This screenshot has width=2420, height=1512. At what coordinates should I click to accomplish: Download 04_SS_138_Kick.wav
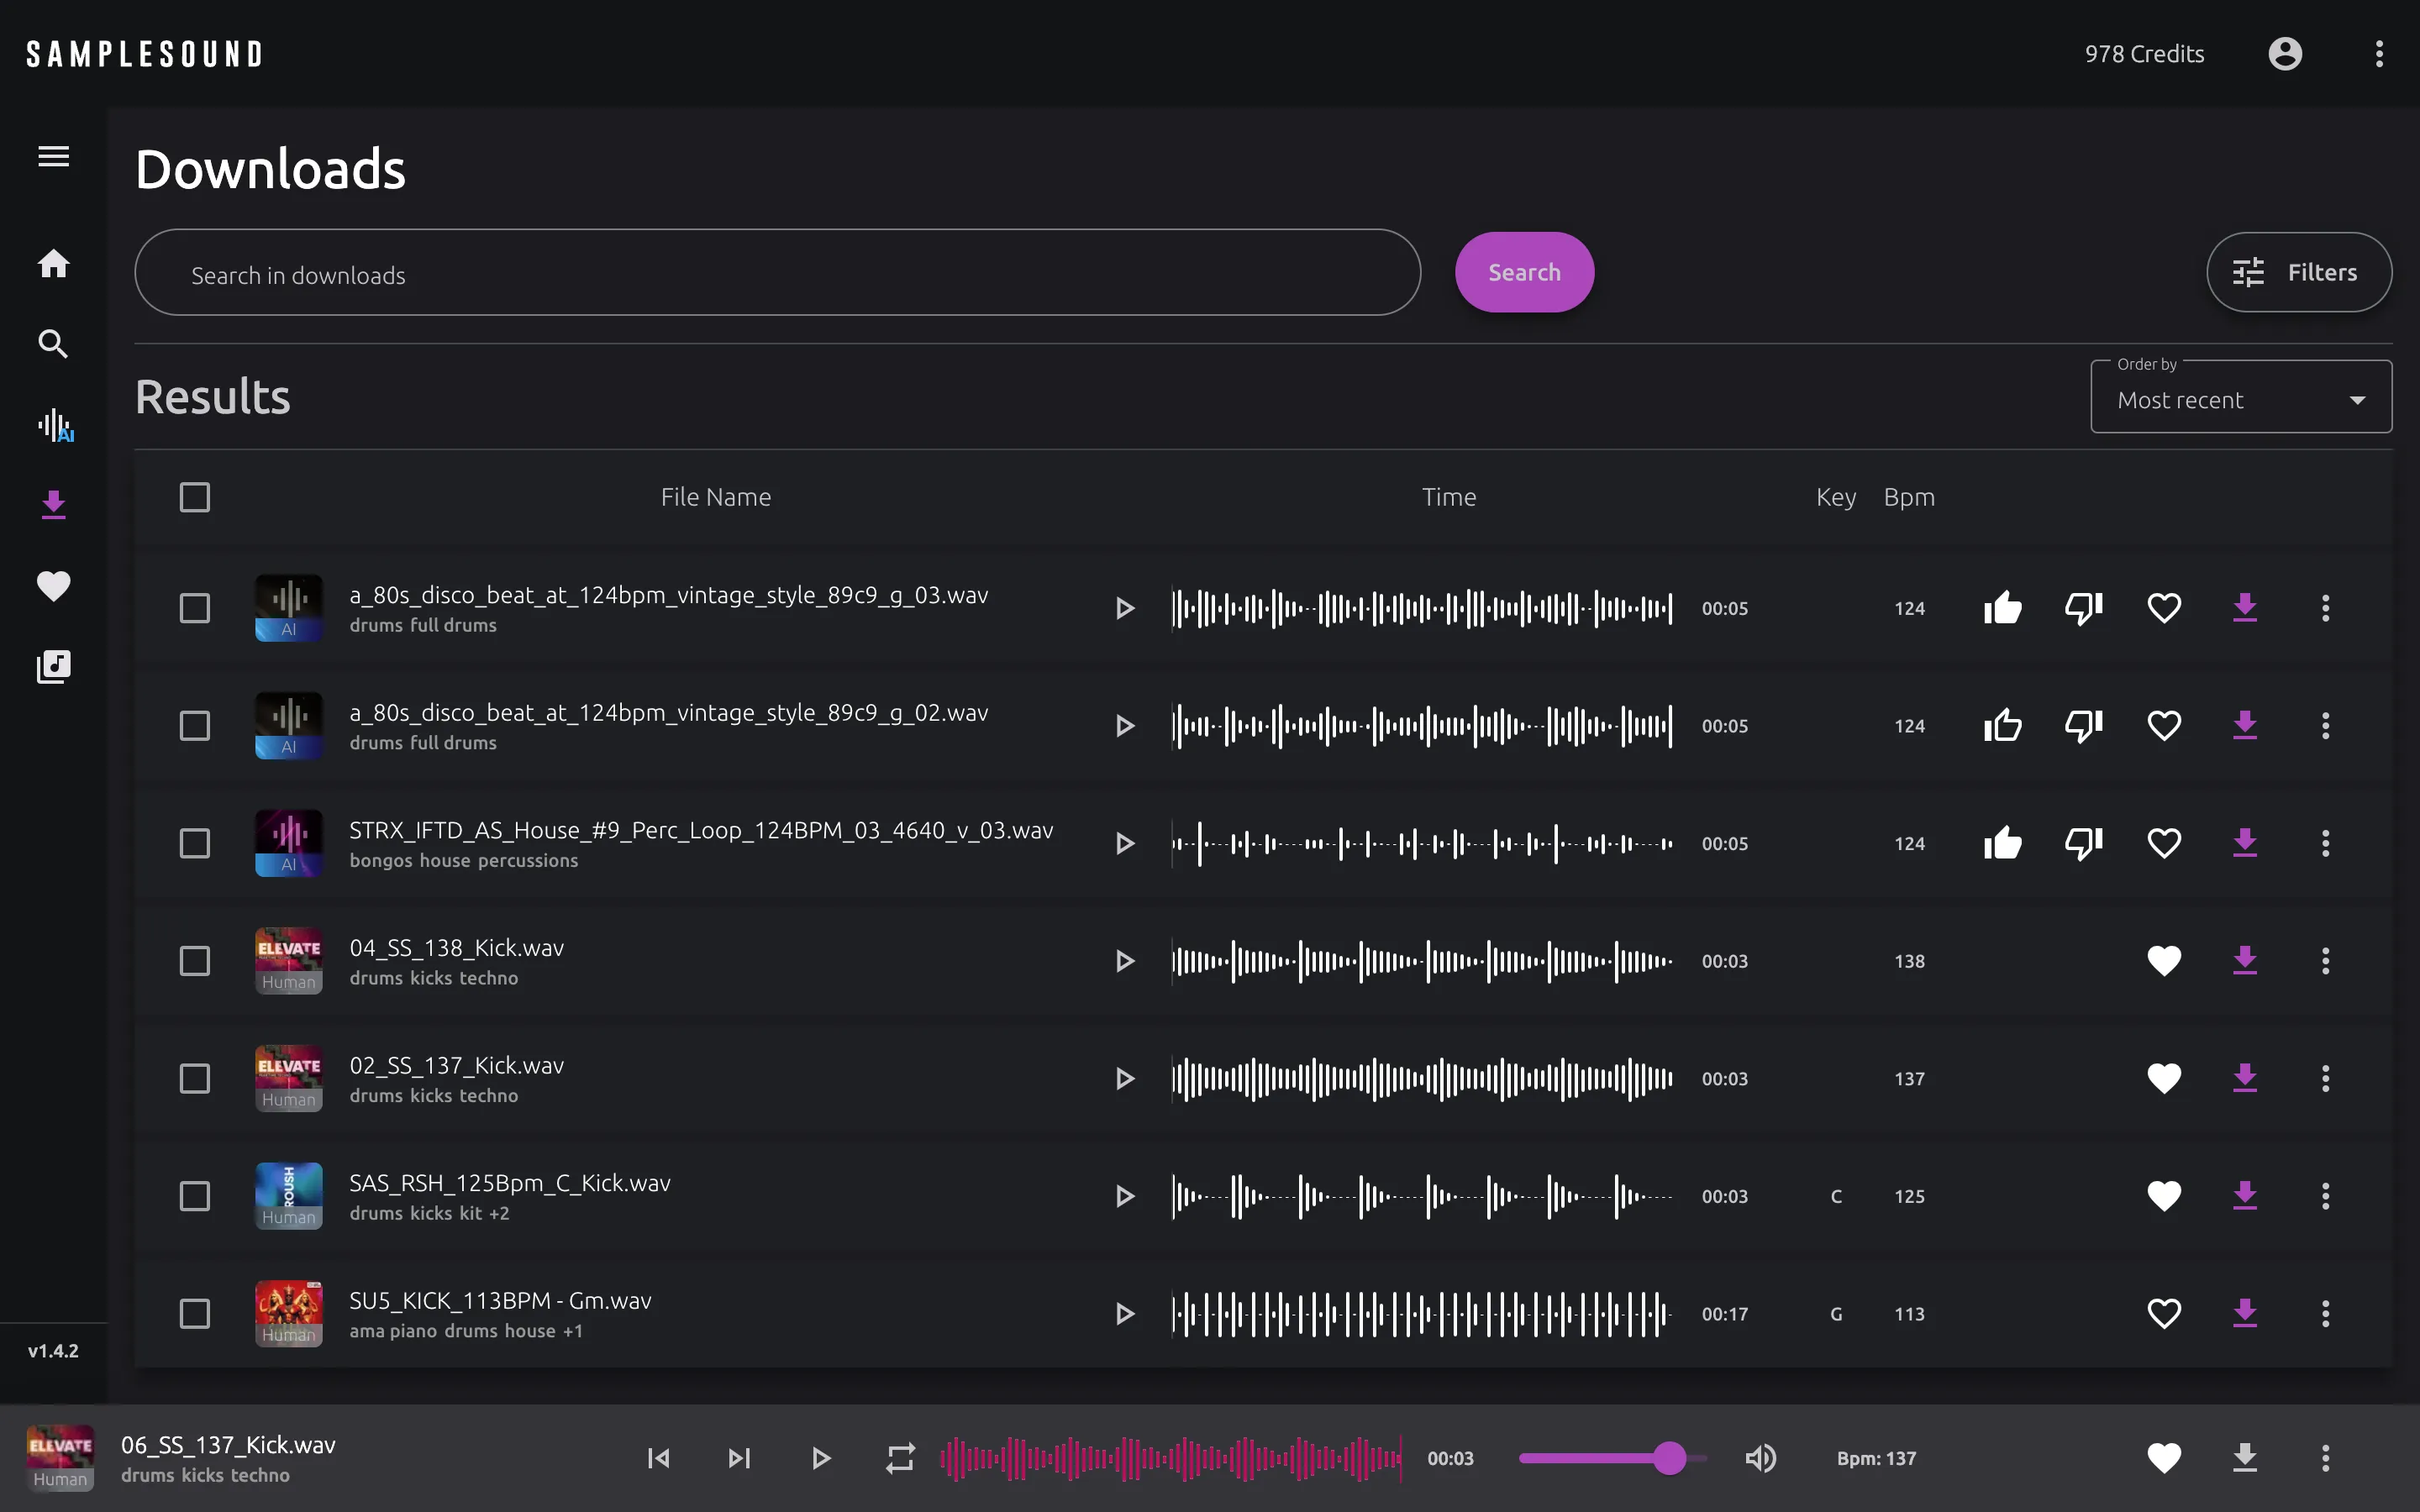pos(2245,961)
